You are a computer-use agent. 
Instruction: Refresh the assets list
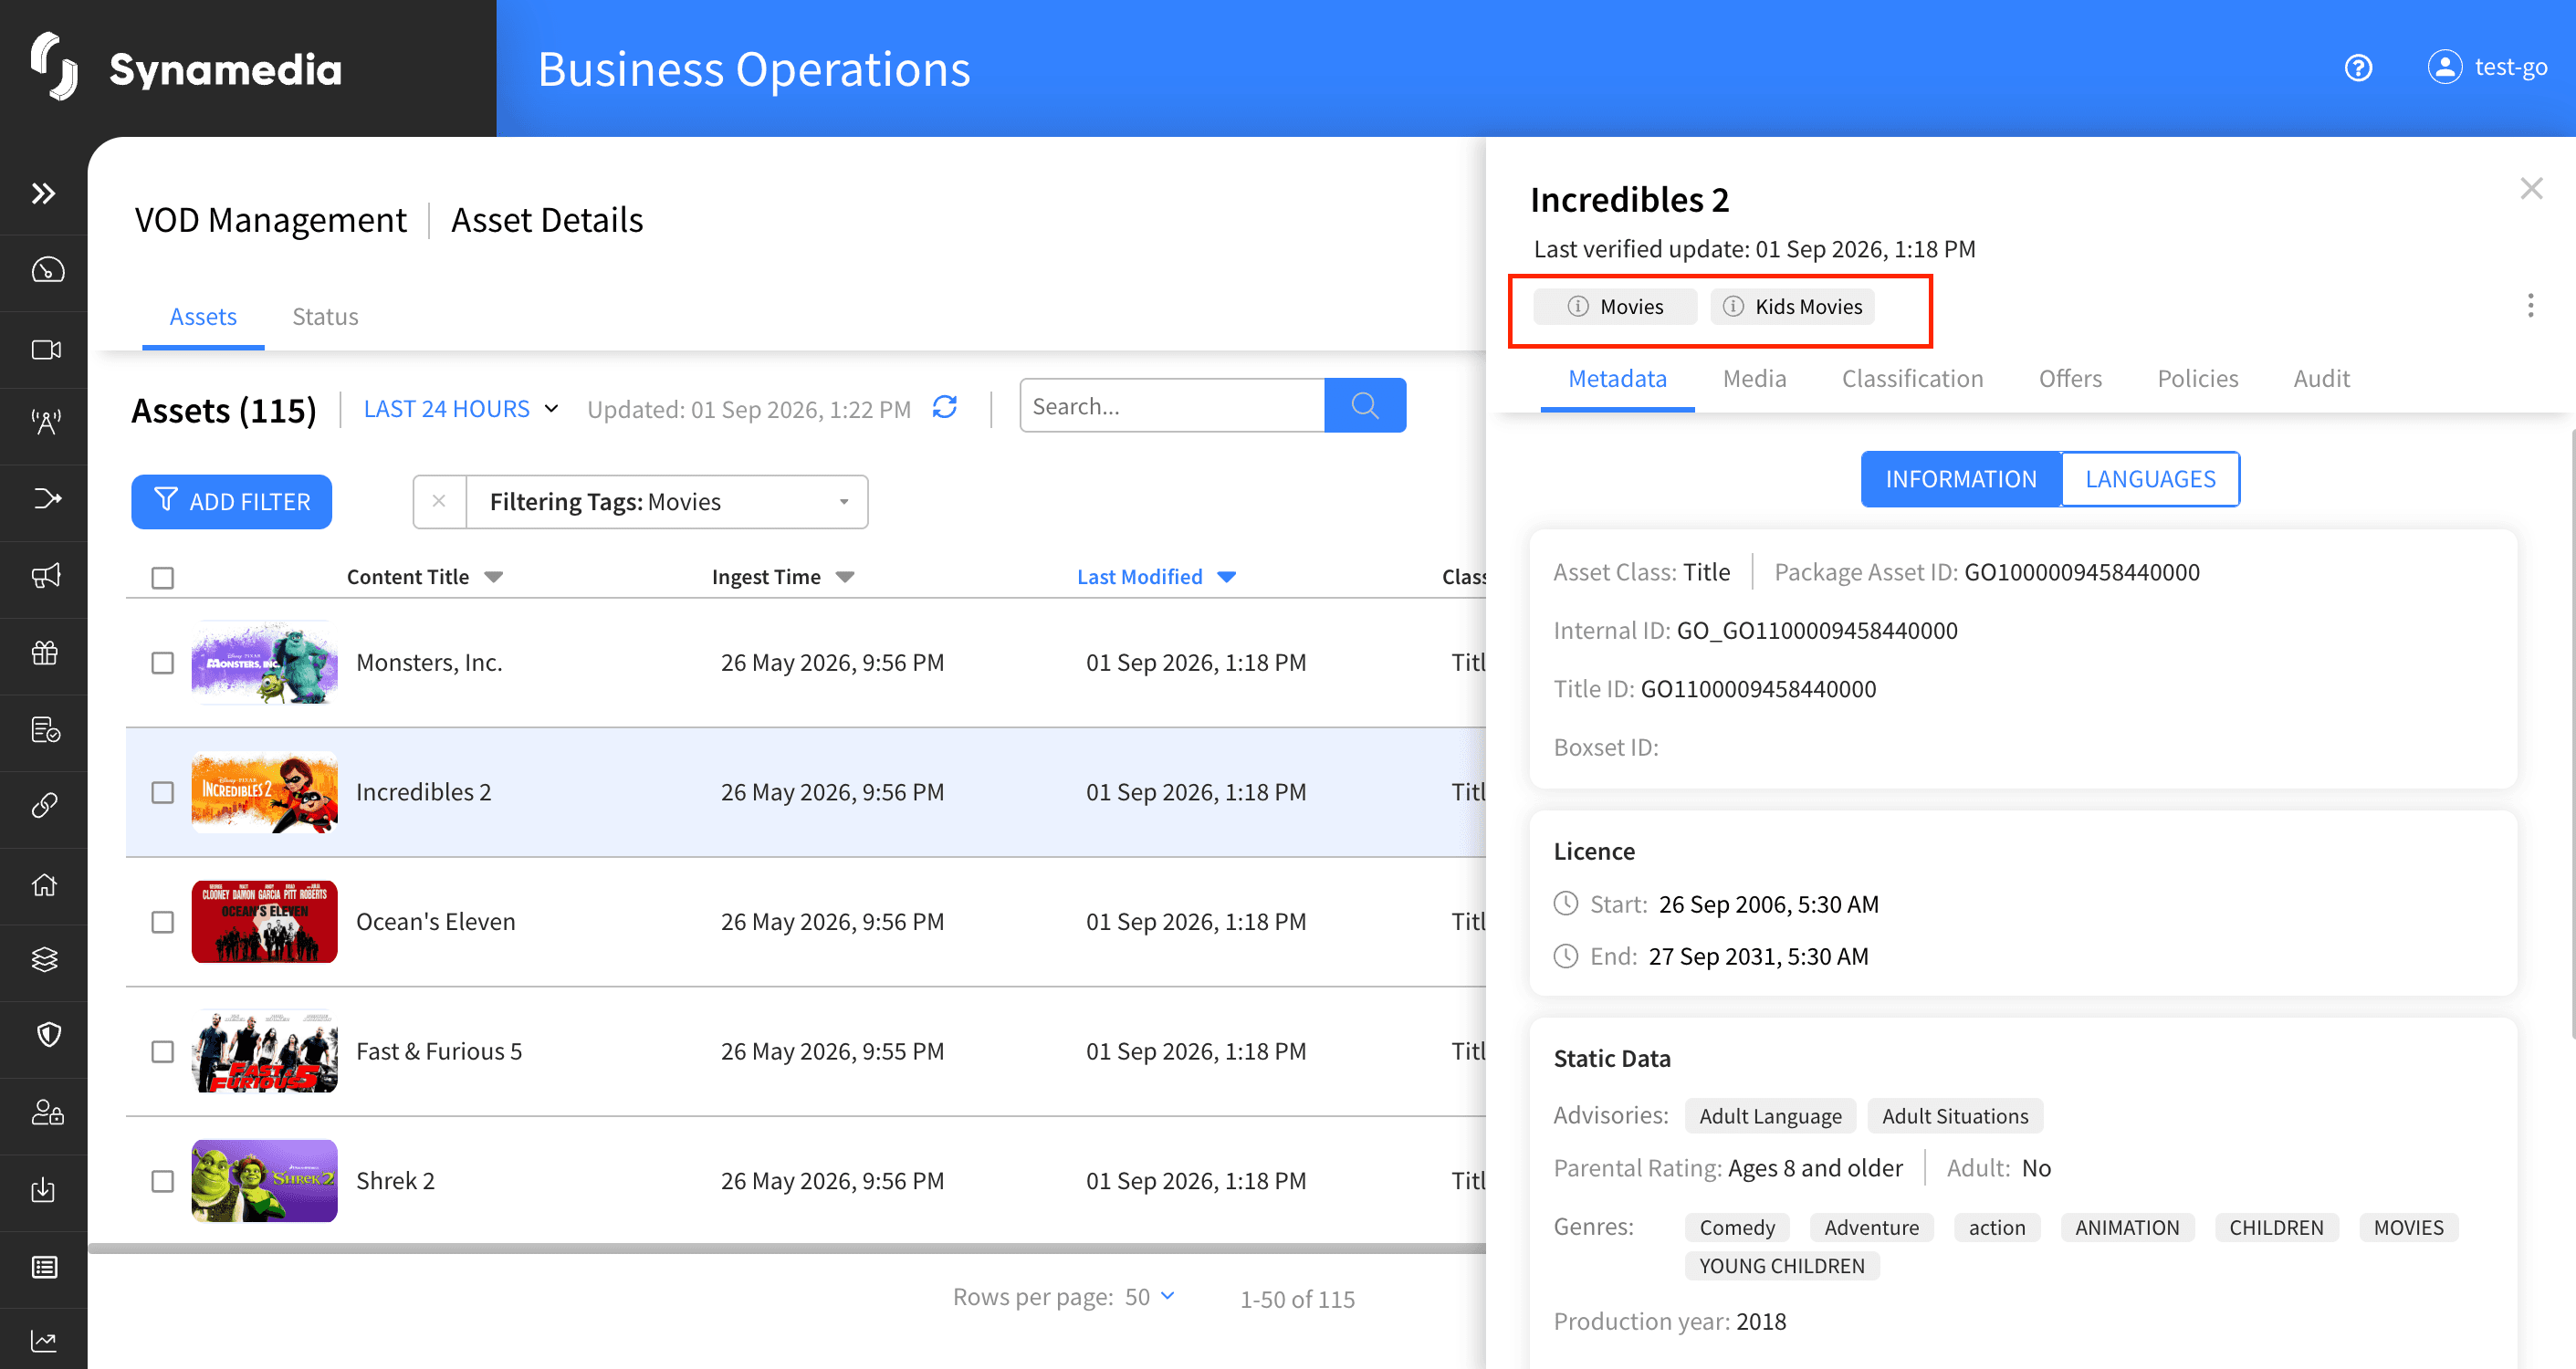pos(945,407)
